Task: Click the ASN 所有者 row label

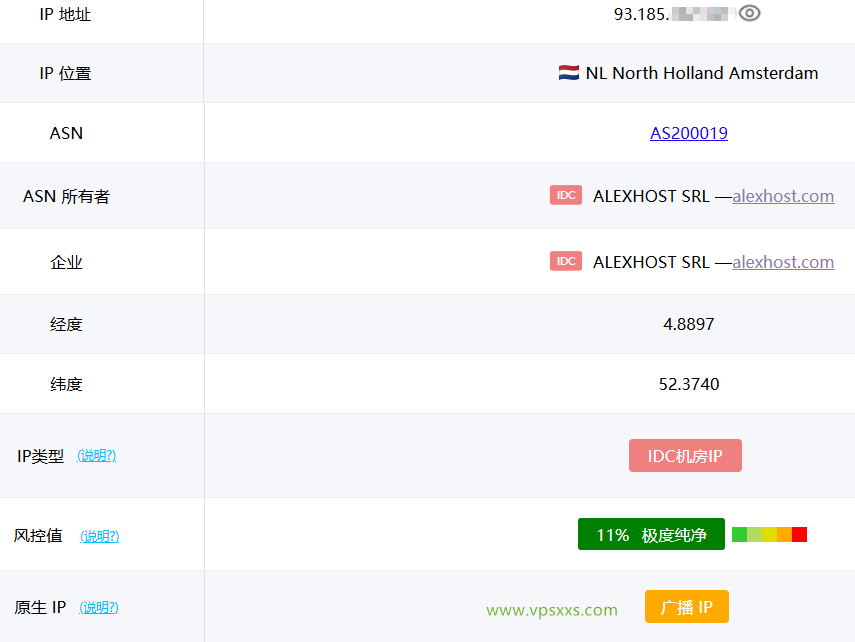Action: (67, 196)
